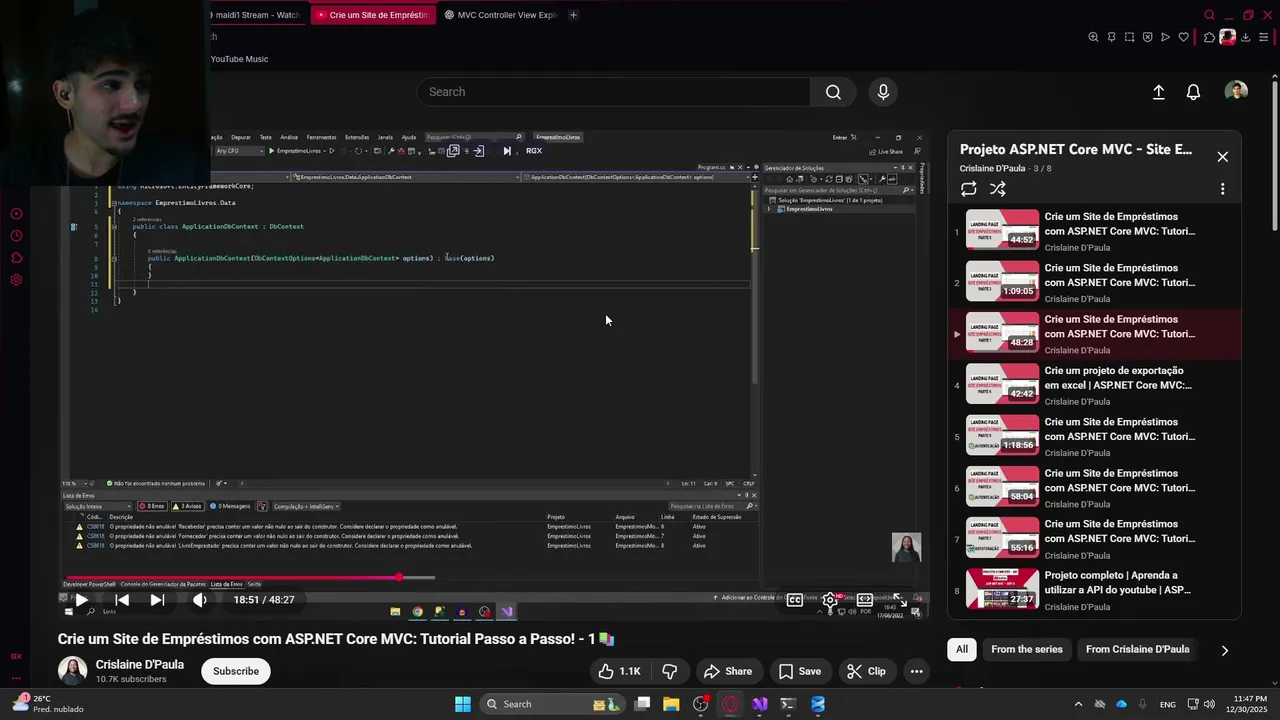Open playlist options three-dot menu
1280x720 pixels.
pyautogui.click(x=1222, y=189)
